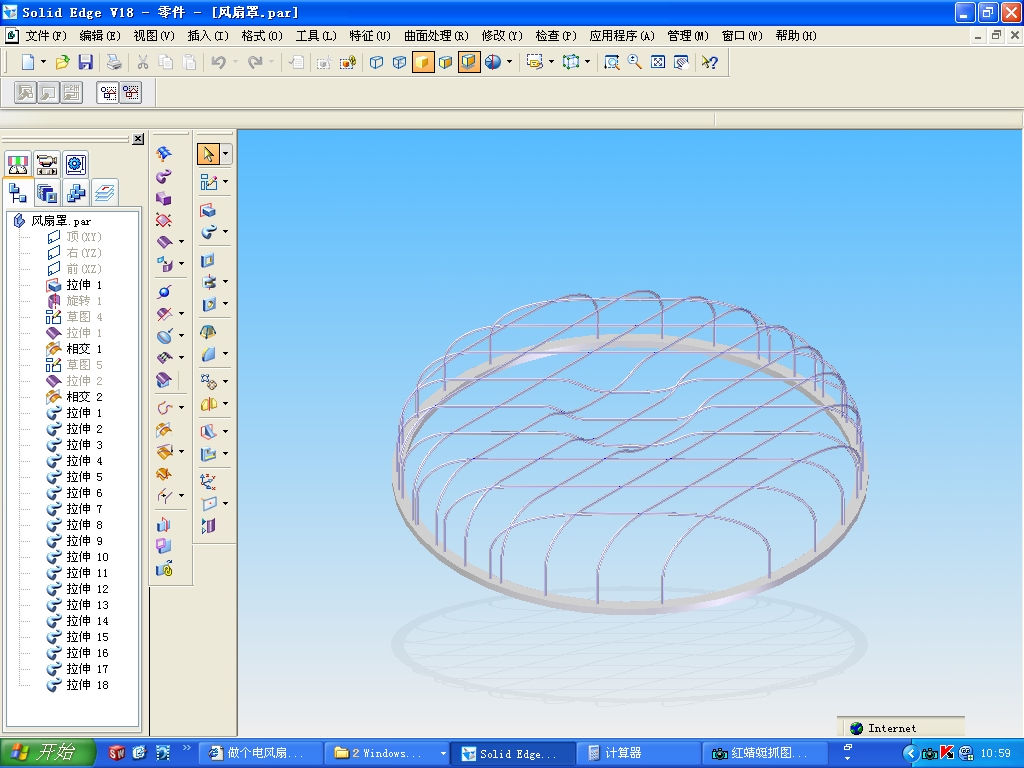Image resolution: width=1024 pixels, height=768 pixels.
Task: Open dropdown beside Select arrow tool
Action: [225, 154]
